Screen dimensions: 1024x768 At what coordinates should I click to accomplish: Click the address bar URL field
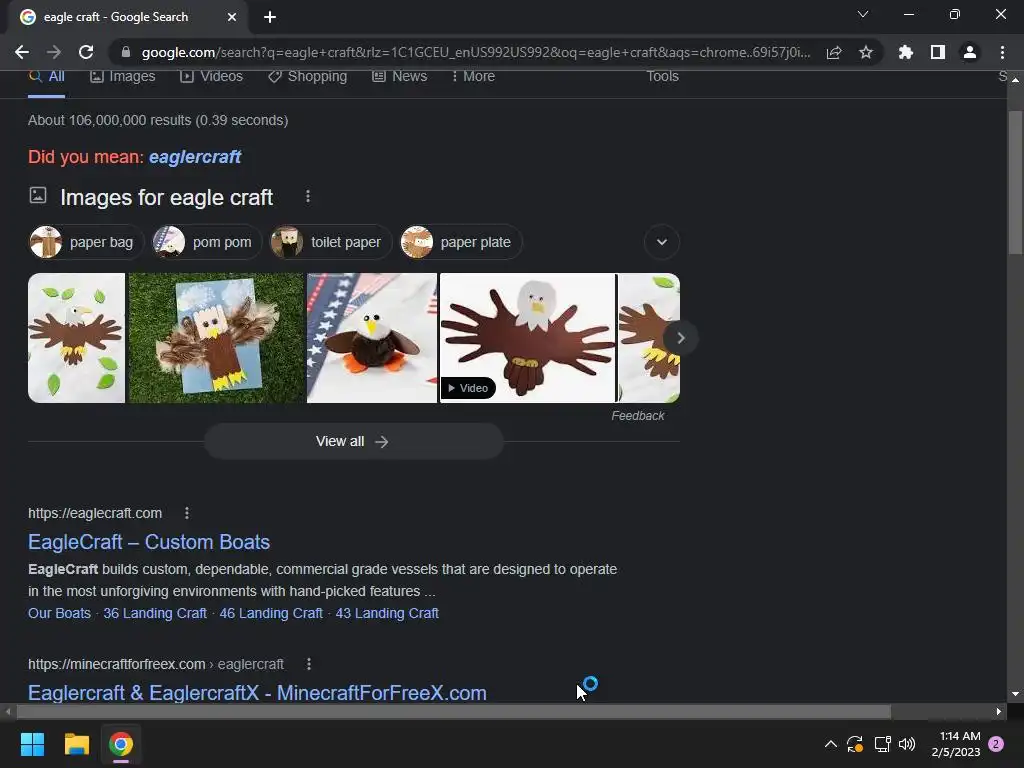click(x=475, y=52)
